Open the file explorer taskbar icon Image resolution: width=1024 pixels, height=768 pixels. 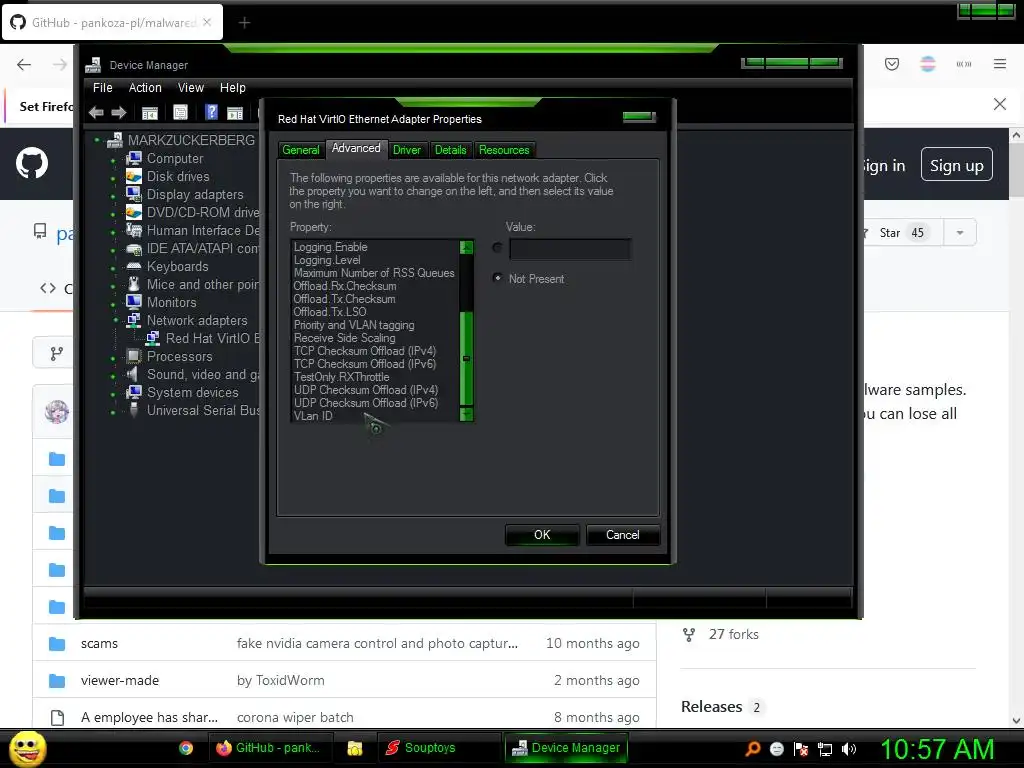[x=355, y=748]
